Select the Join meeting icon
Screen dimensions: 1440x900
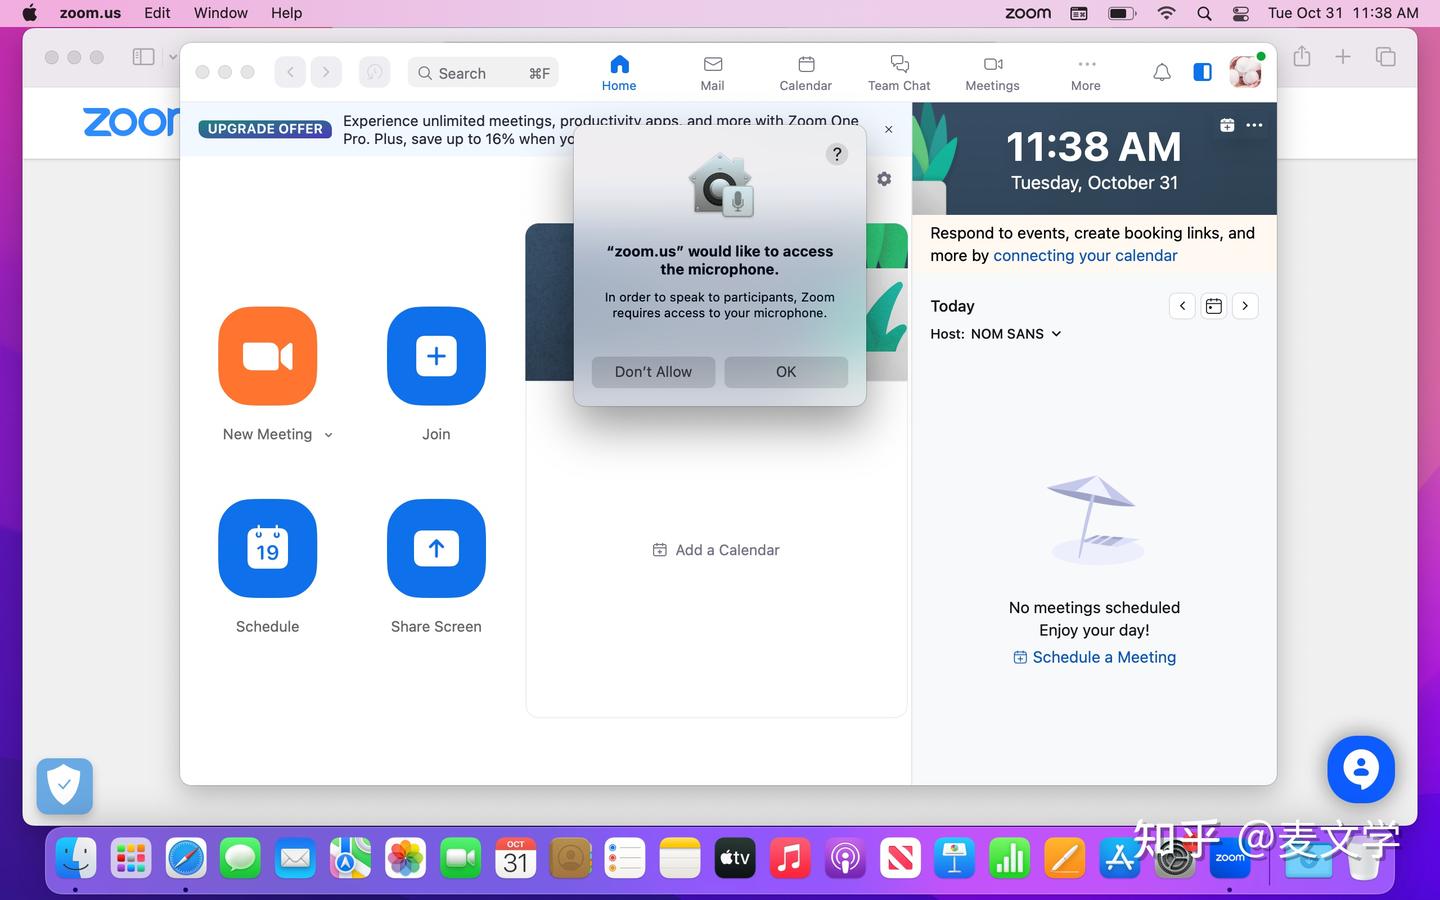coord(436,357)
